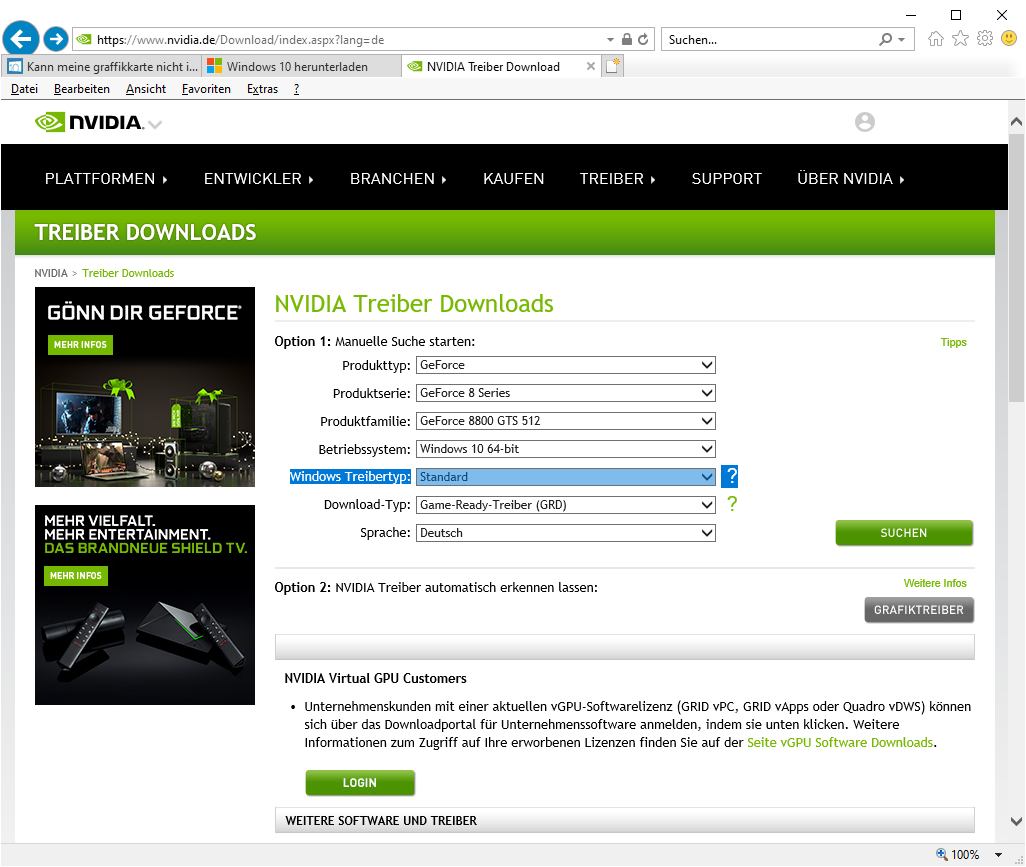Go back with the browser Back arrow
Image resolution: width=1026 pixels, height=867 pixels.
coord(21,39)
